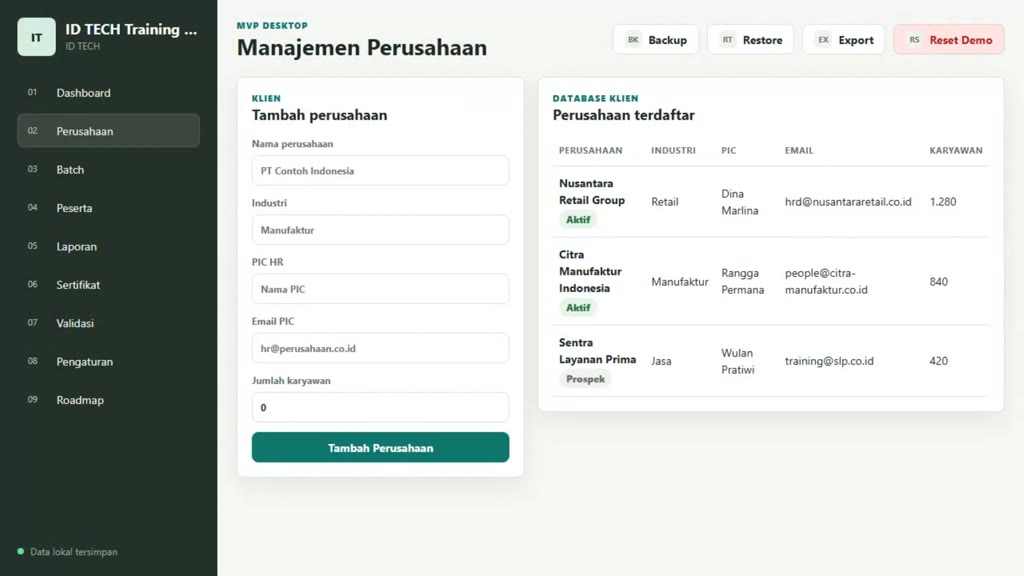This screenshot has height=576, width=1024.
Task: Click employee count 420
Action: point(938,360)
